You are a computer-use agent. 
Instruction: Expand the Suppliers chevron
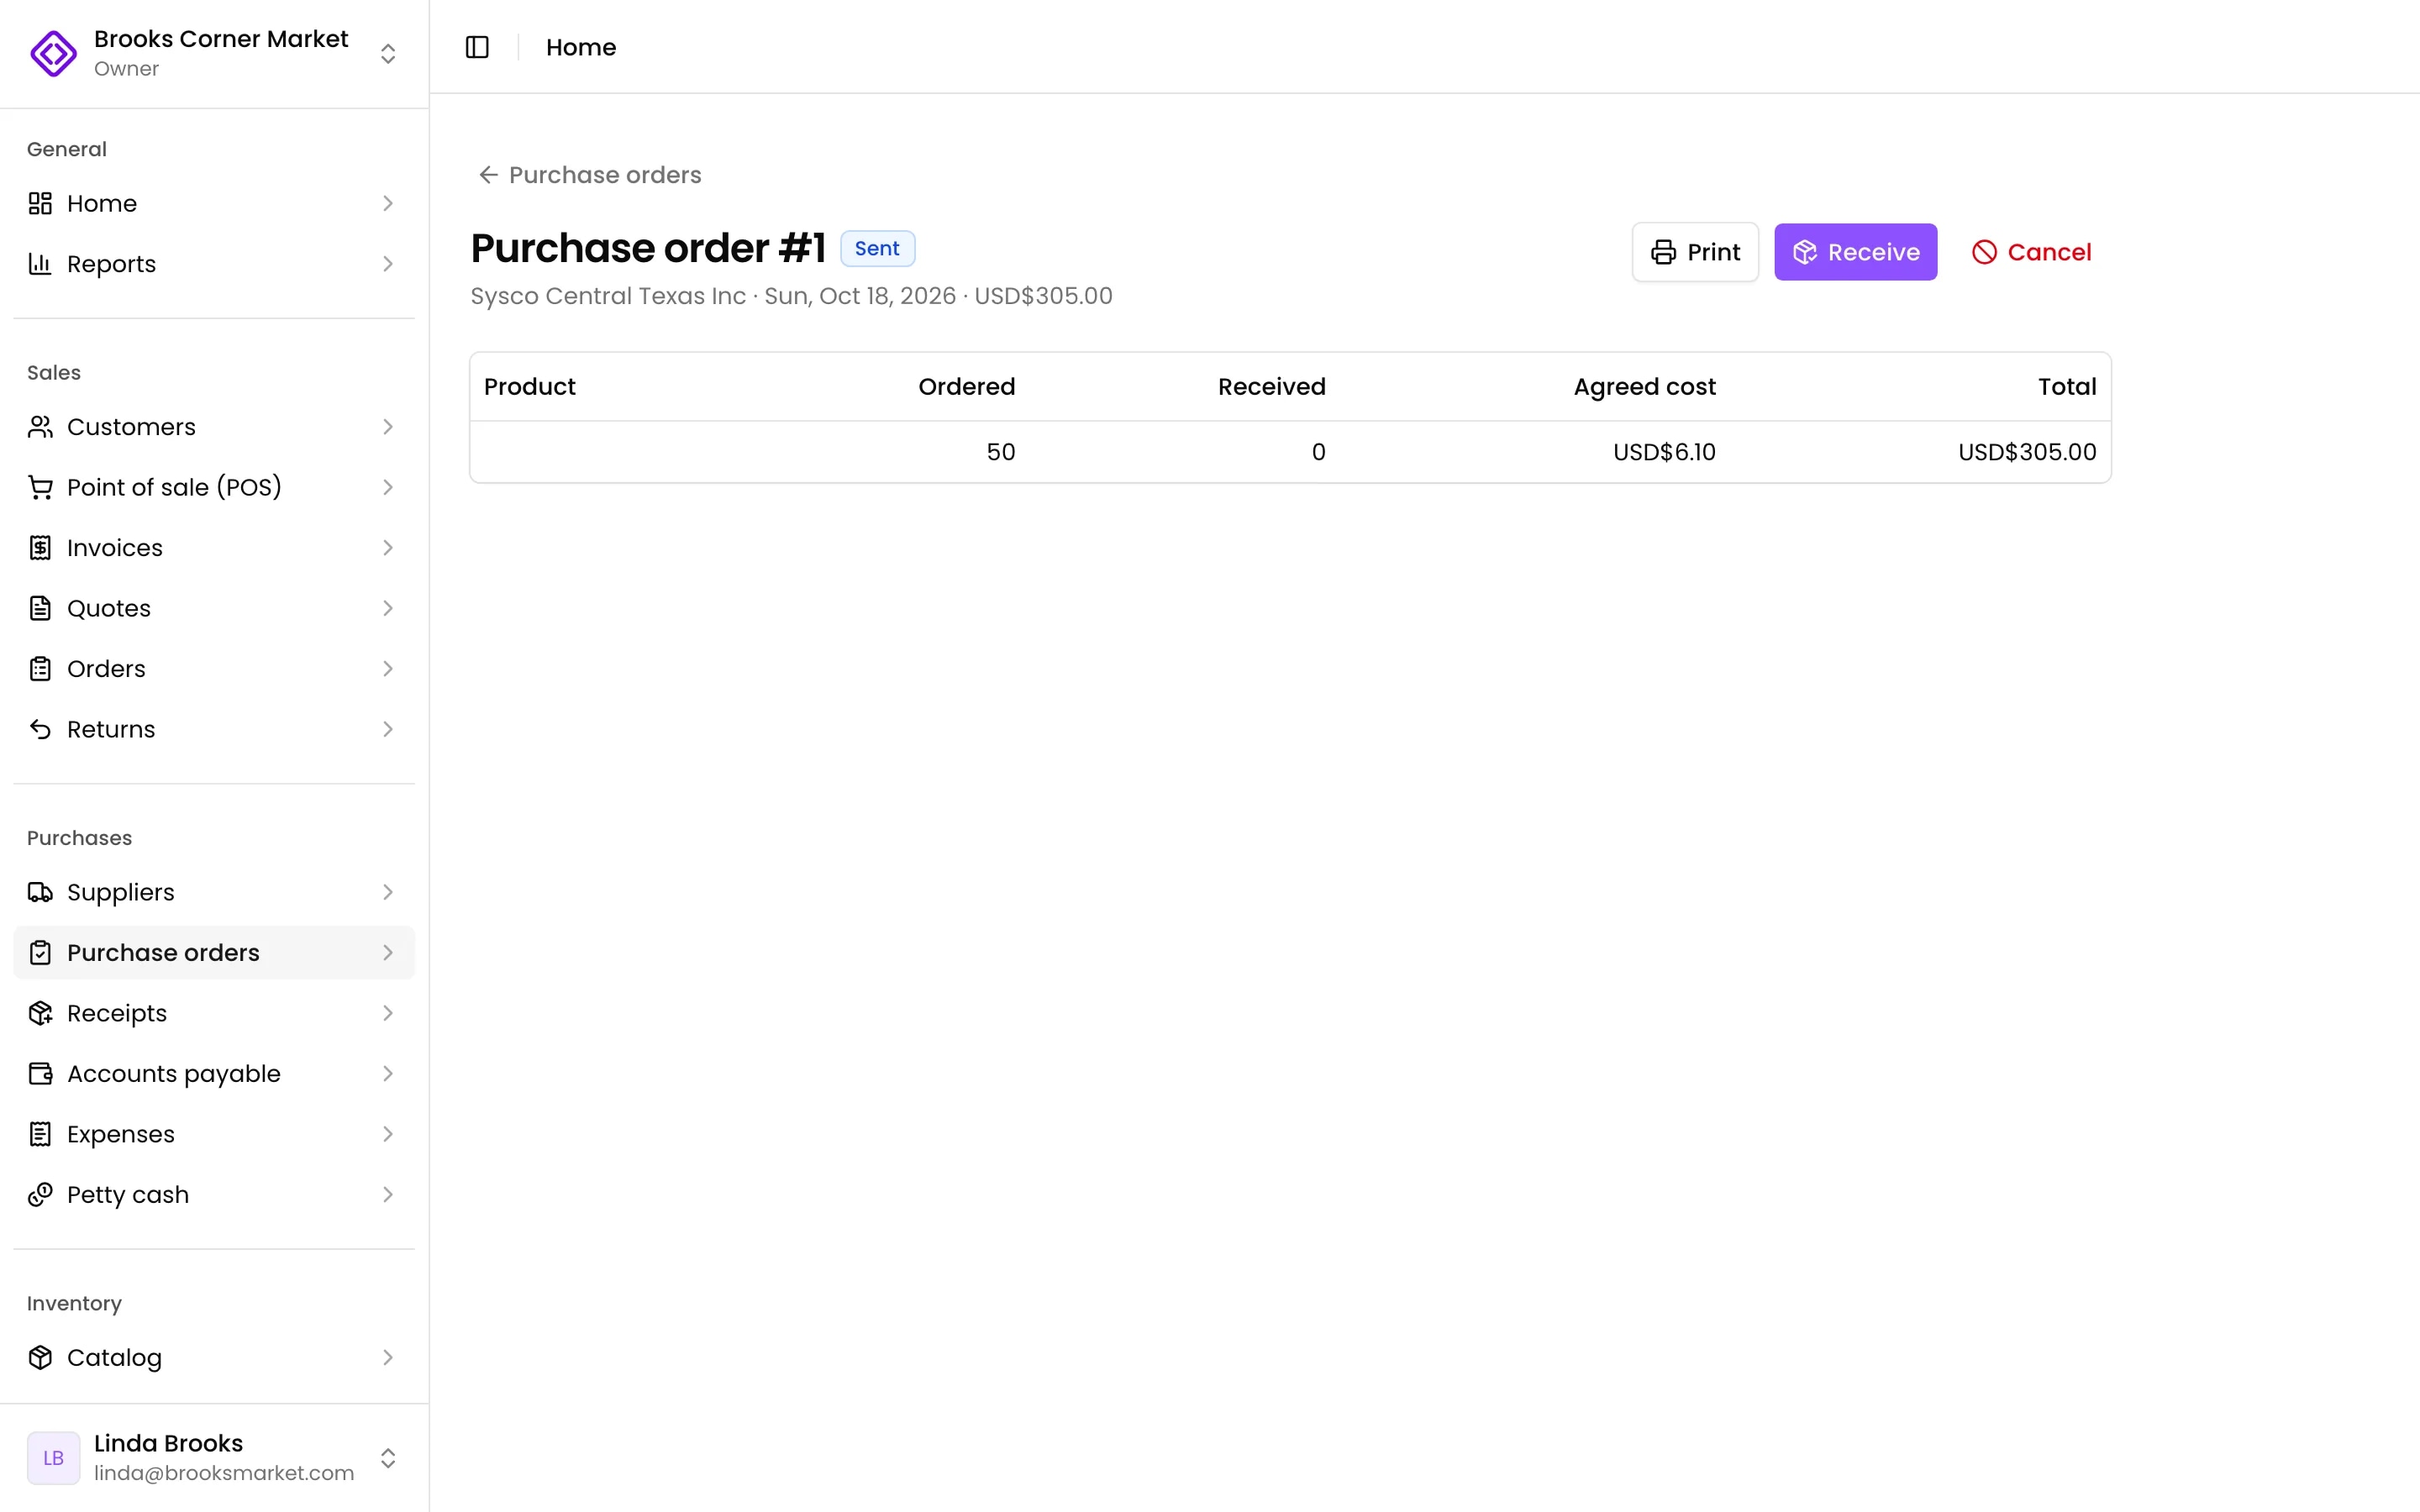(388, 892)
